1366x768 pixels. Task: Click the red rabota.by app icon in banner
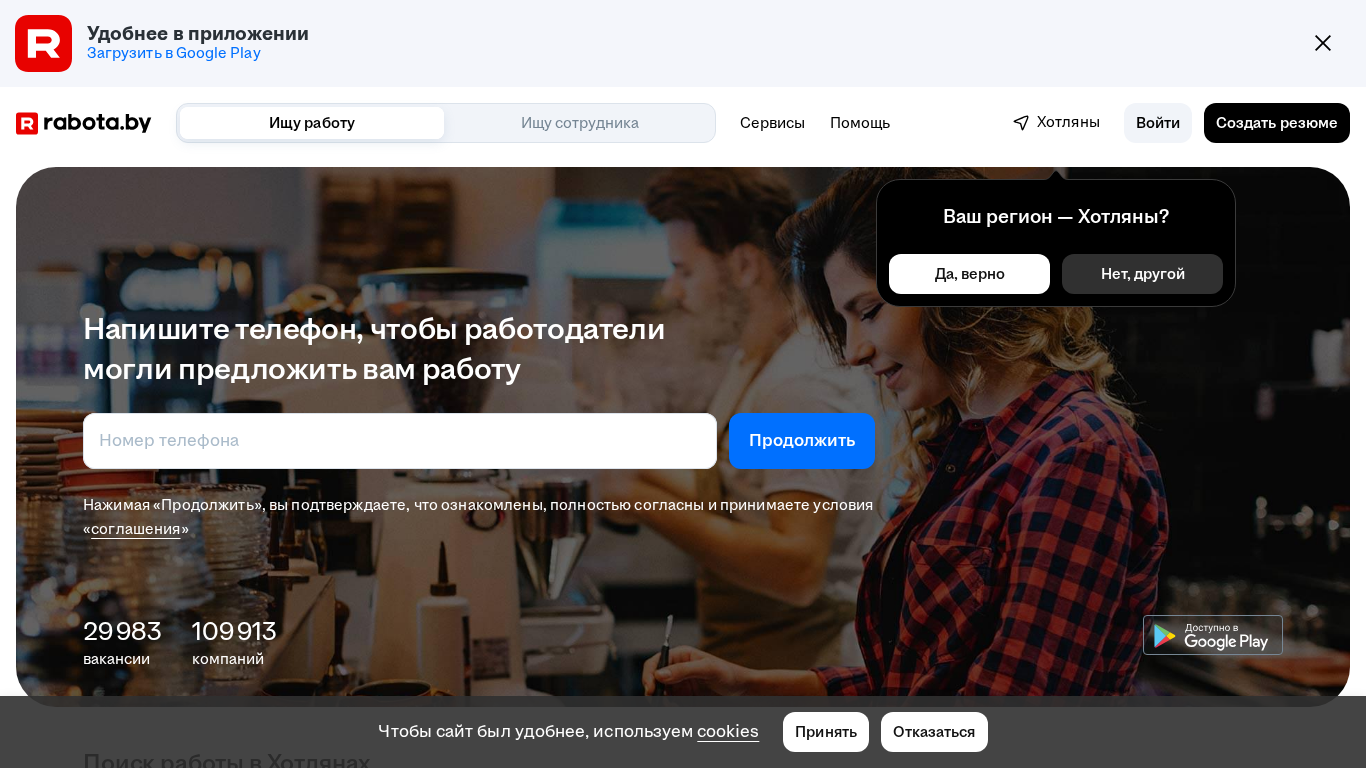43,43
